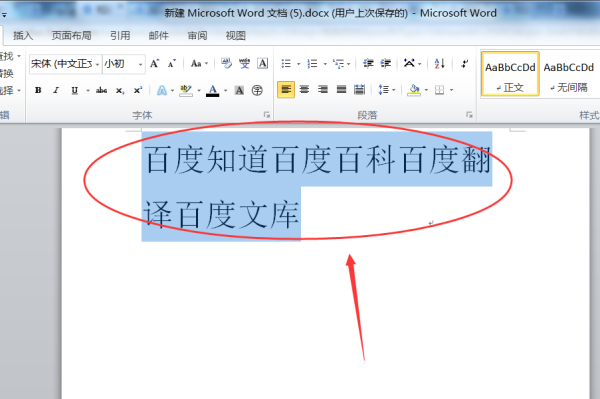Toggle Underline formatting
This screenshot has height=399, width=600.
[75, 90]
